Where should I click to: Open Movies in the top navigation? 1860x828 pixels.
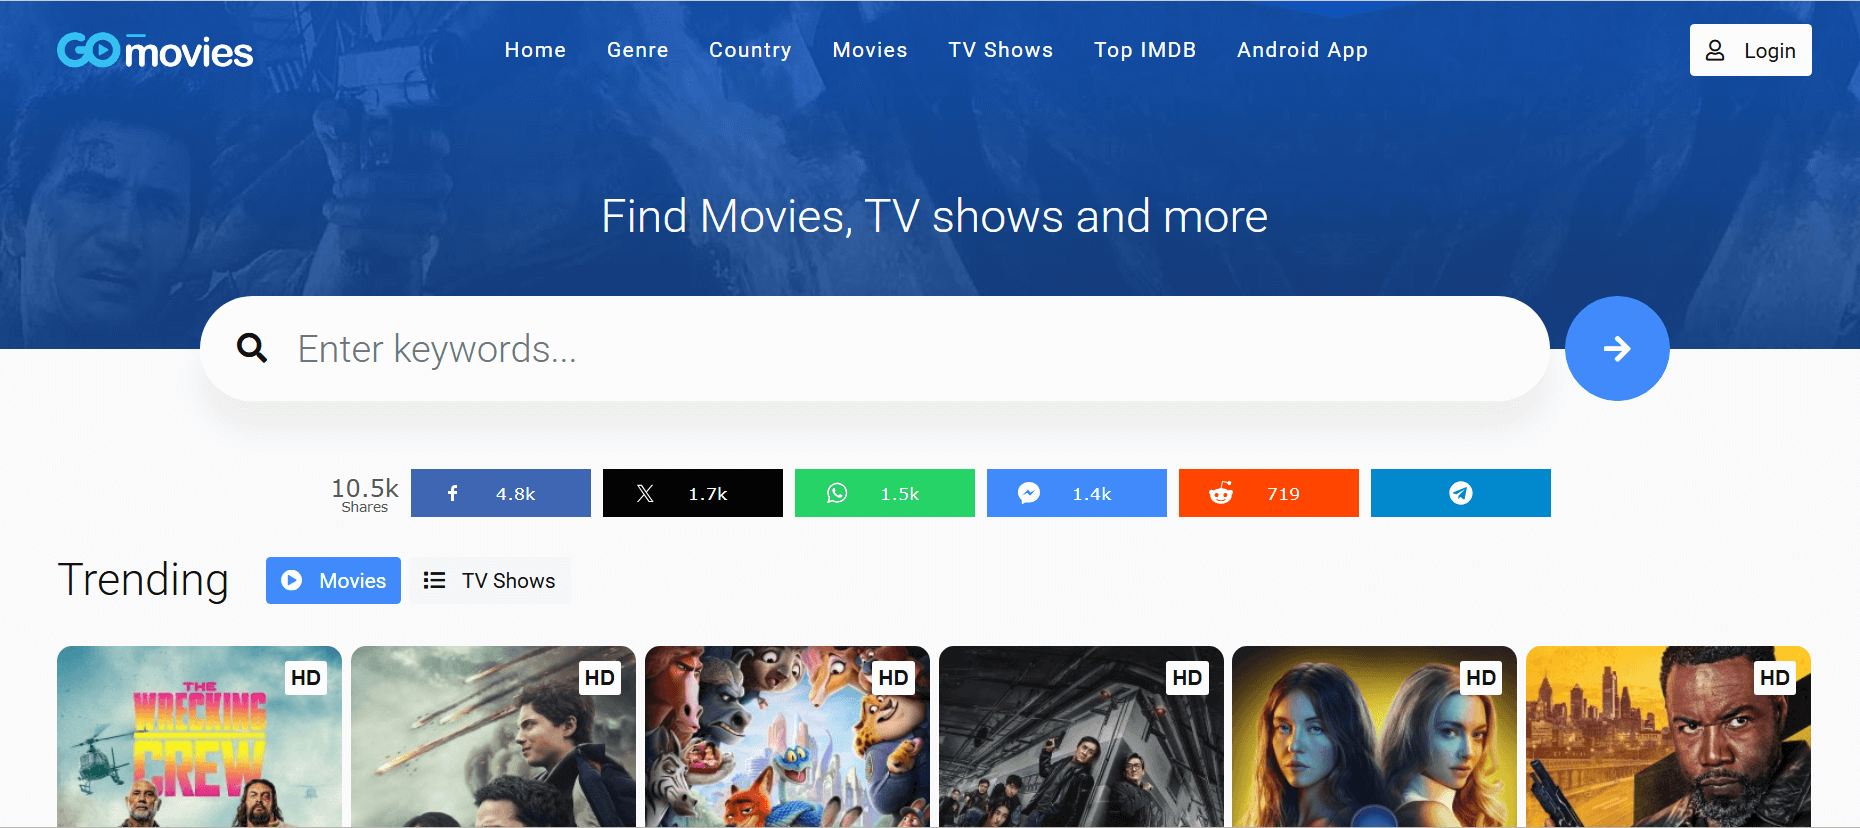[x=870, y=50]
